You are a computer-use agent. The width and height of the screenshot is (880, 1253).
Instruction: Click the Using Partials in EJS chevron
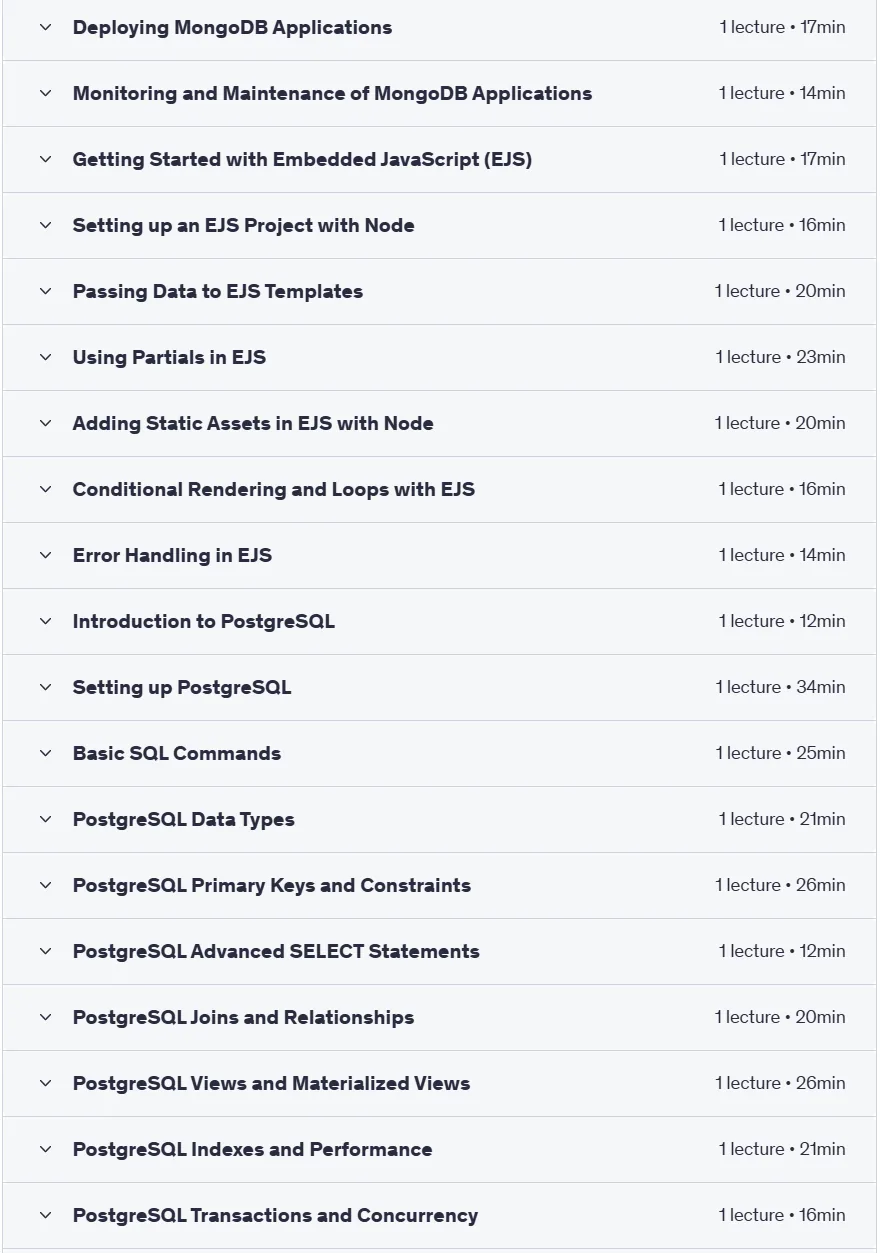[45, 357]
